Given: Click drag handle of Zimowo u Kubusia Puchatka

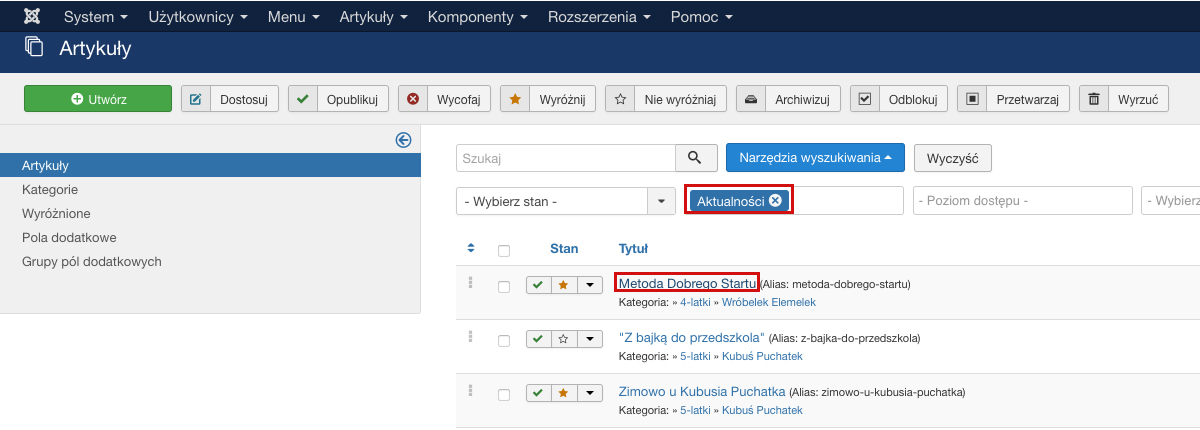Looking at the screenshot, I should 470,391.
